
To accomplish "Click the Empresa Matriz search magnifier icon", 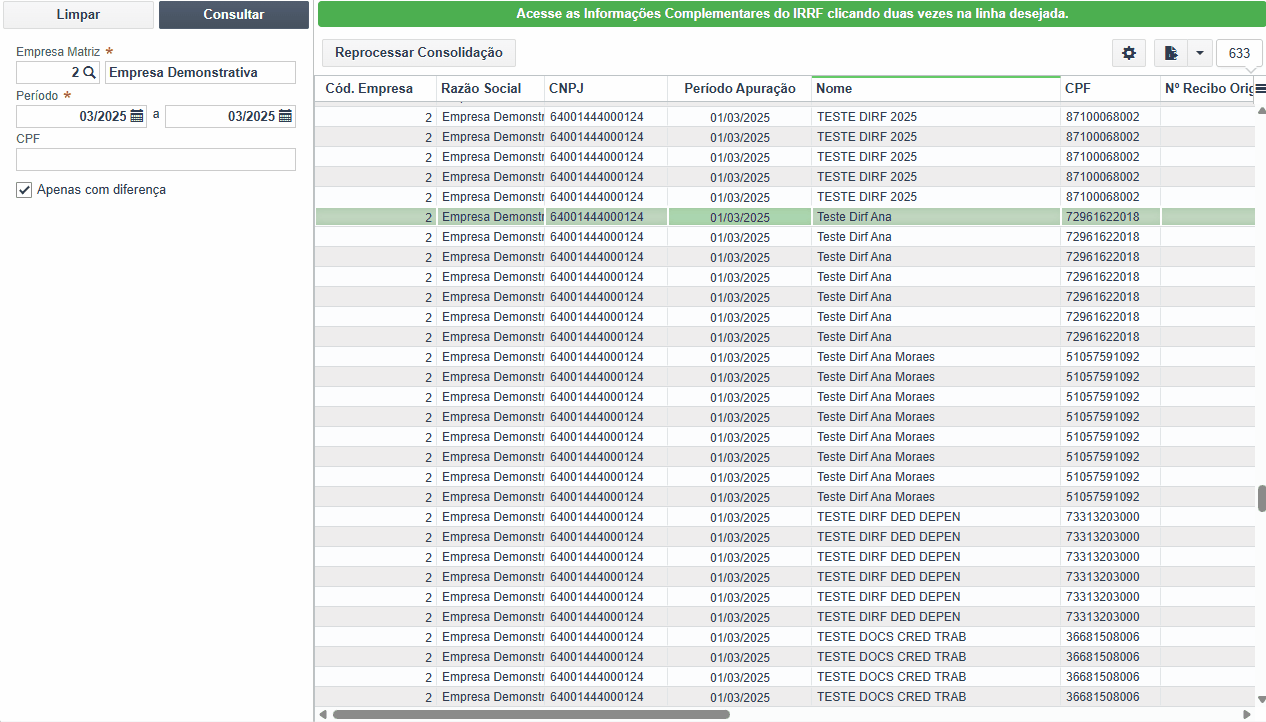I will coord(89,72).
